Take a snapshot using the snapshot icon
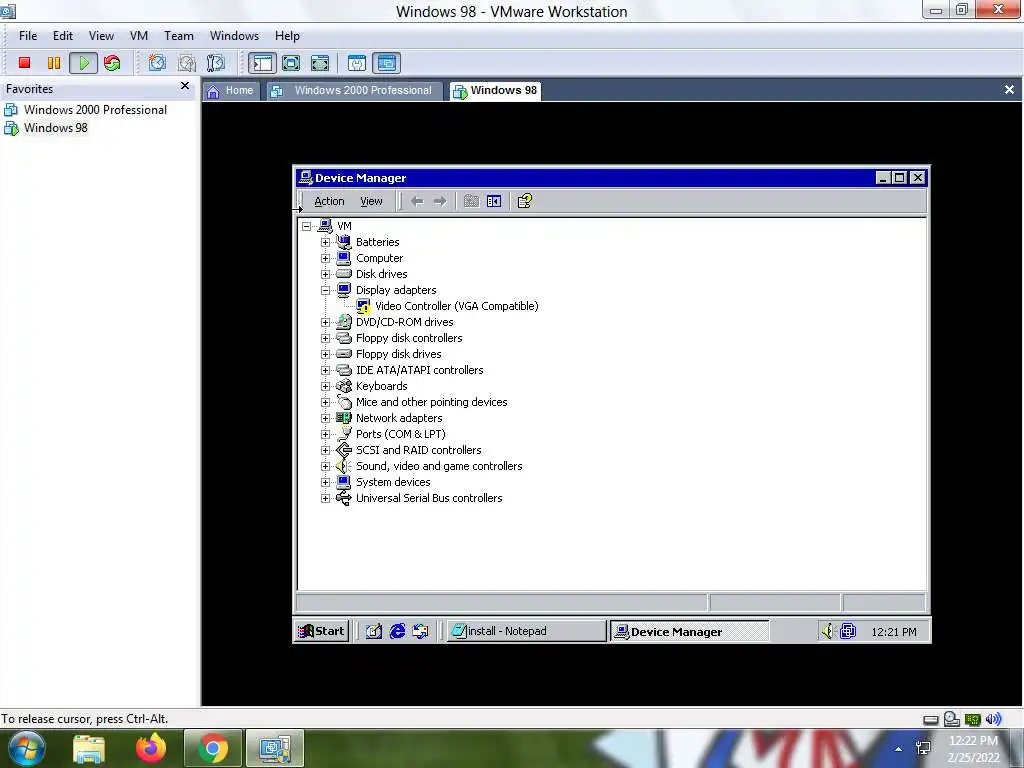 (157, 63)
